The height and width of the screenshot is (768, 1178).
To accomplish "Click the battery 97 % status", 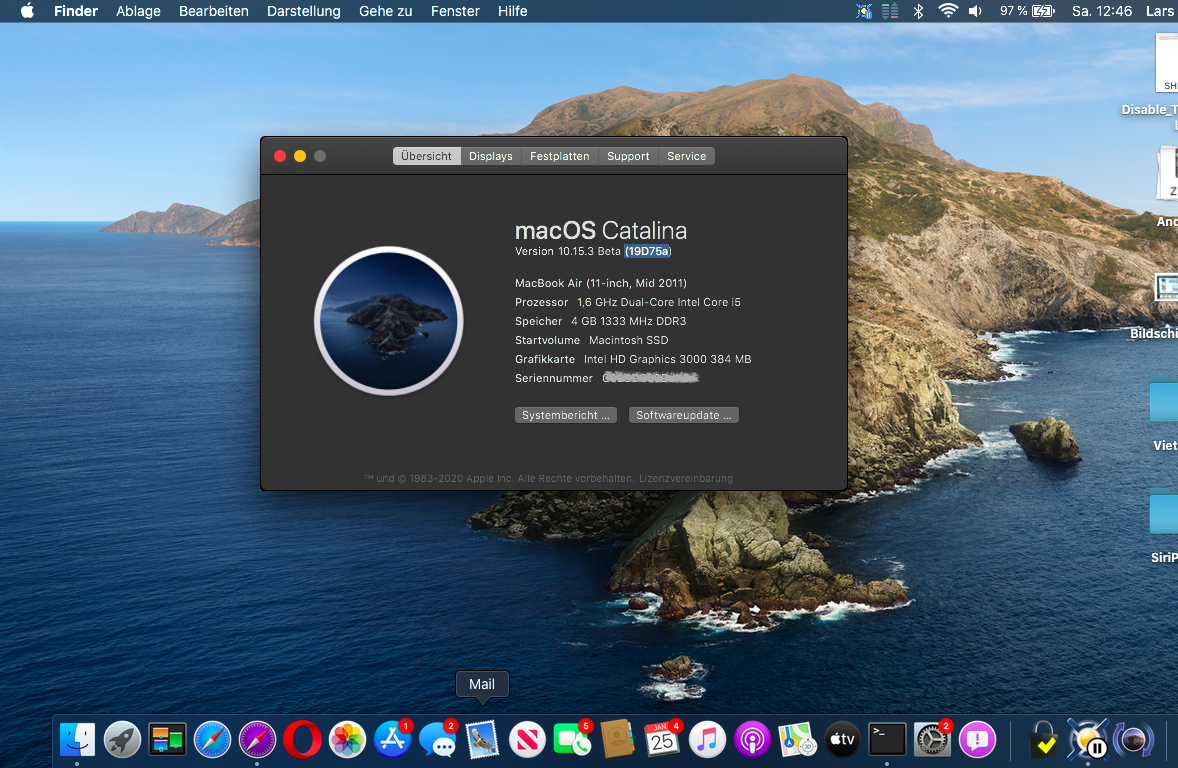I will pyautogui.click(x=1027, y=11).
